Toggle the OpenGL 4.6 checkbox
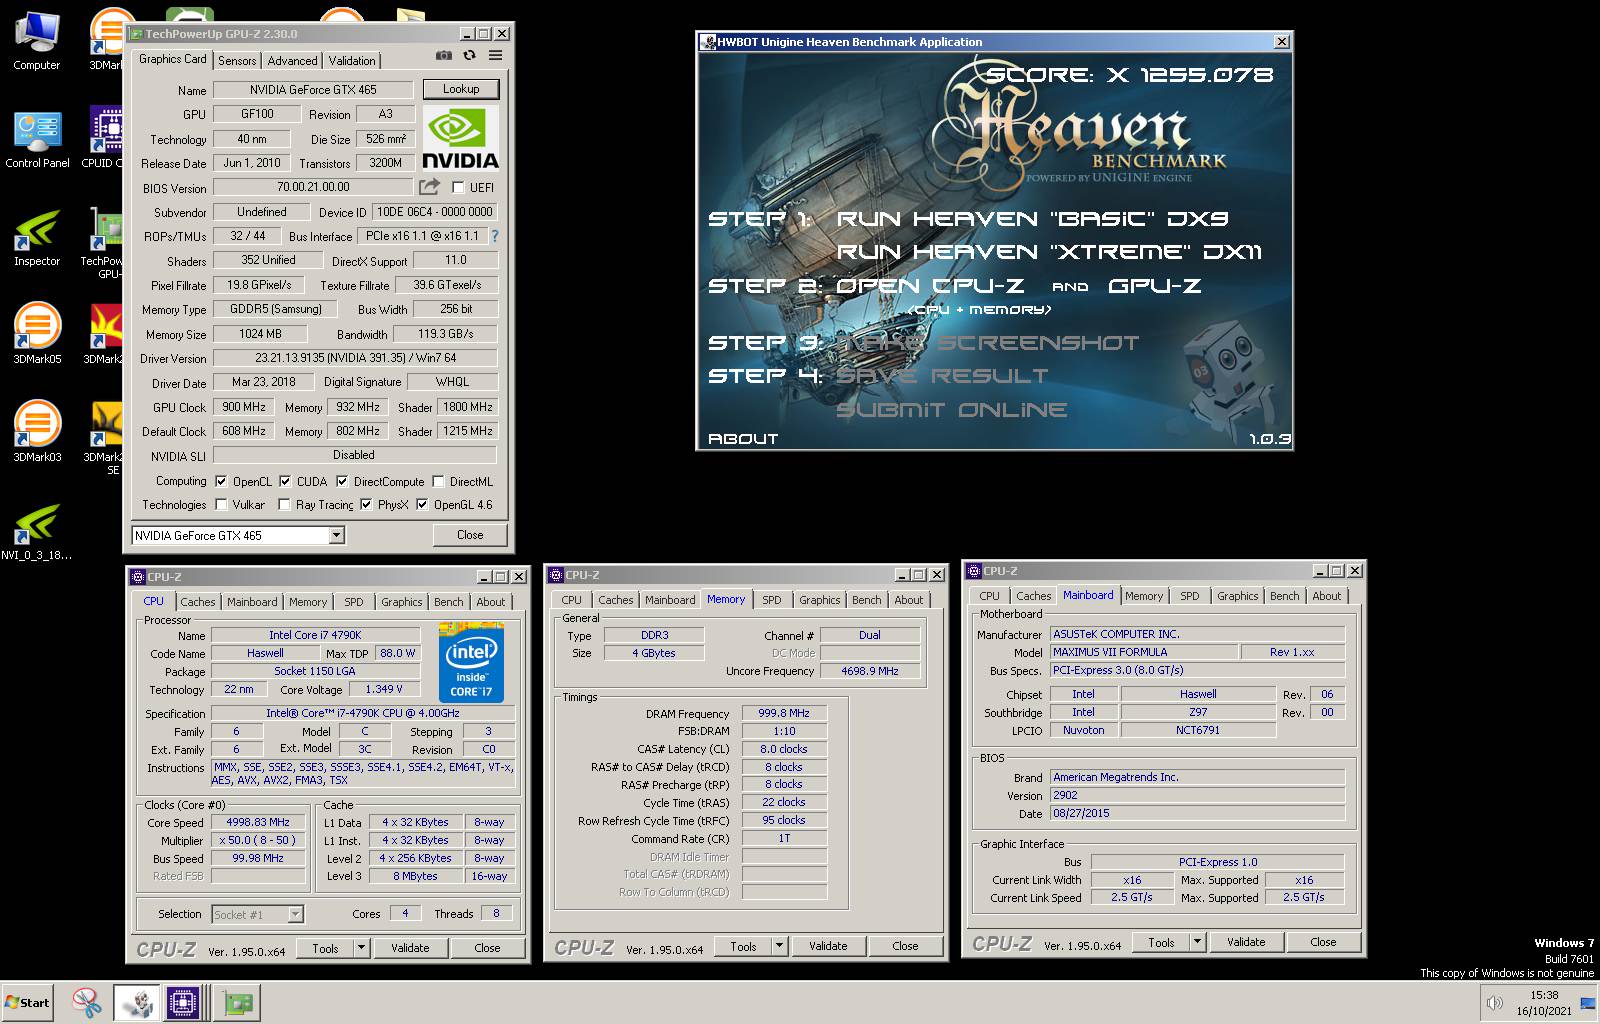The width and height of the screenshot is (1600, 1024). pos(422,504)
